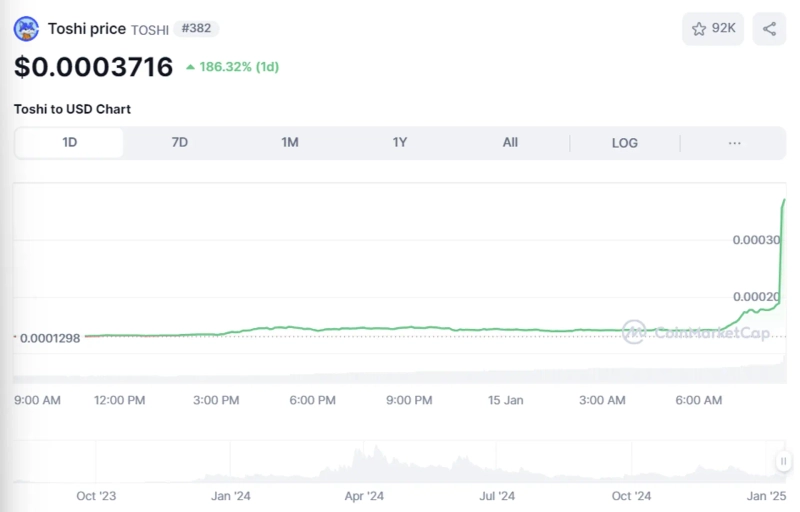Select the 1Y time range
This screenshot has height=512, width=800.
coord(400,143)
